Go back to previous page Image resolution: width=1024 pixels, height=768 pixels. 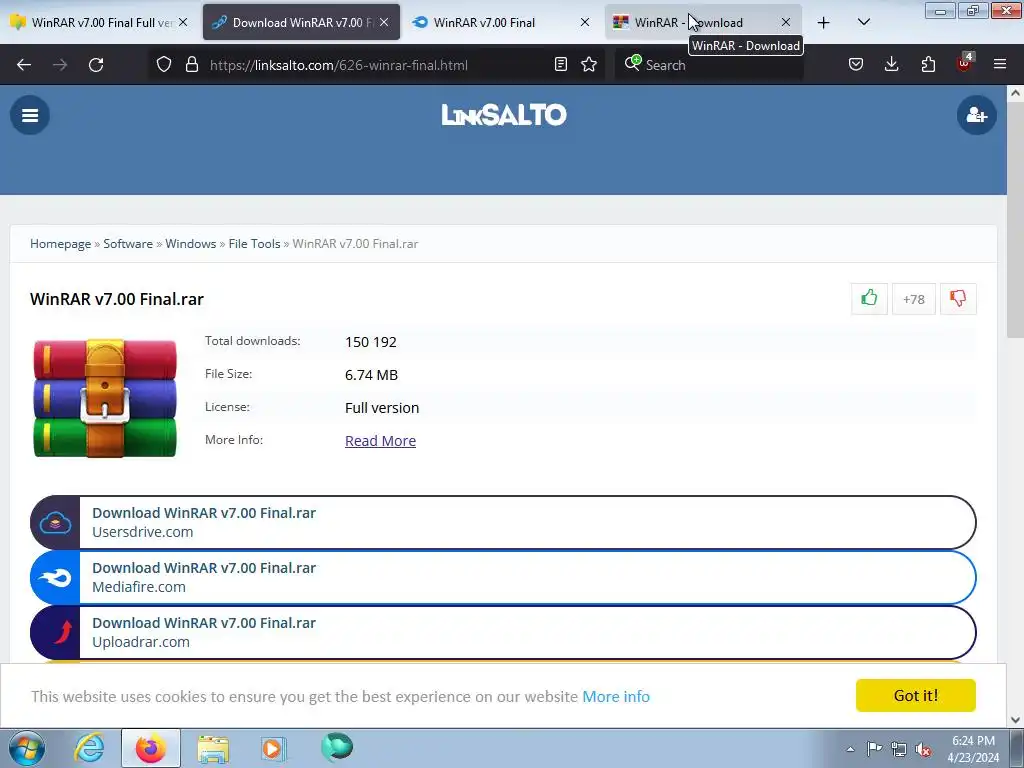click(24, 65)
